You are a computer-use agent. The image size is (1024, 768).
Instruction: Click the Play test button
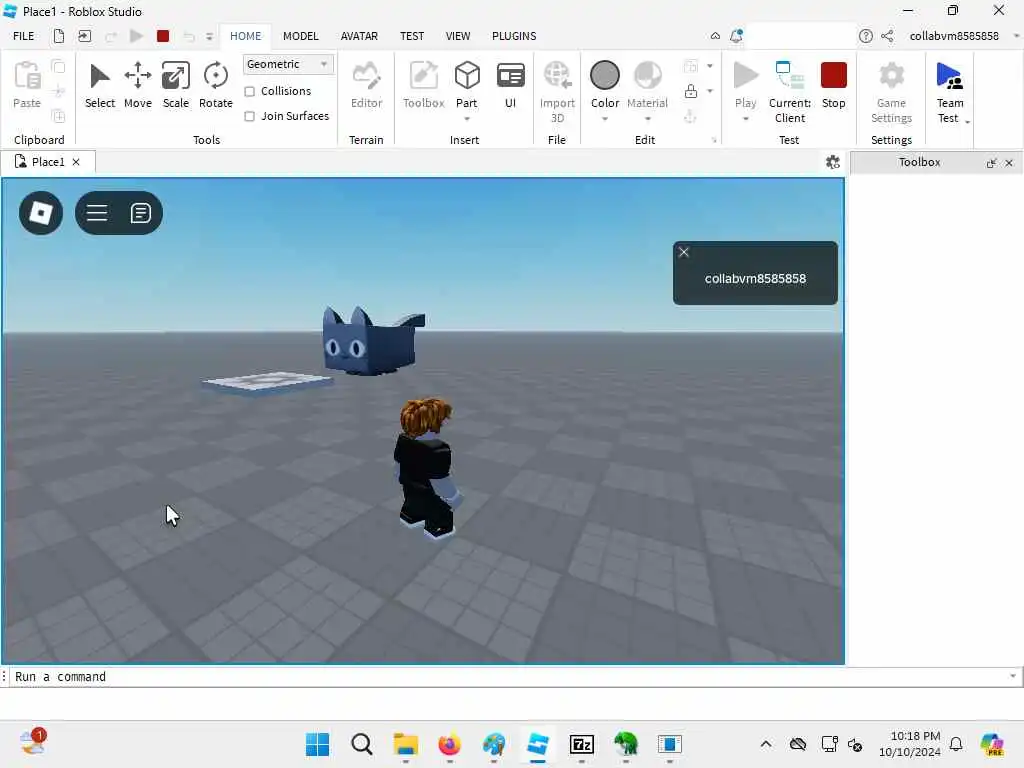(745, 84)
